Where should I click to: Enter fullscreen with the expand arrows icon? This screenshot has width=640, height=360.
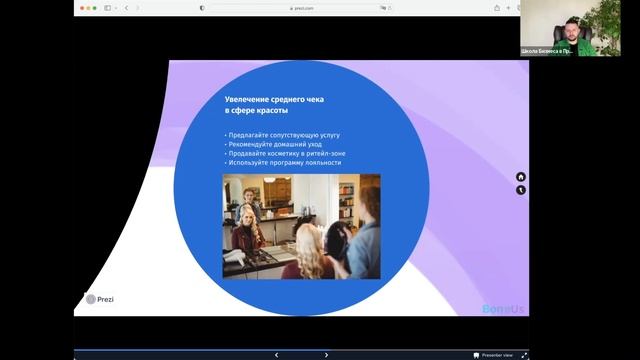coord(524,356)
